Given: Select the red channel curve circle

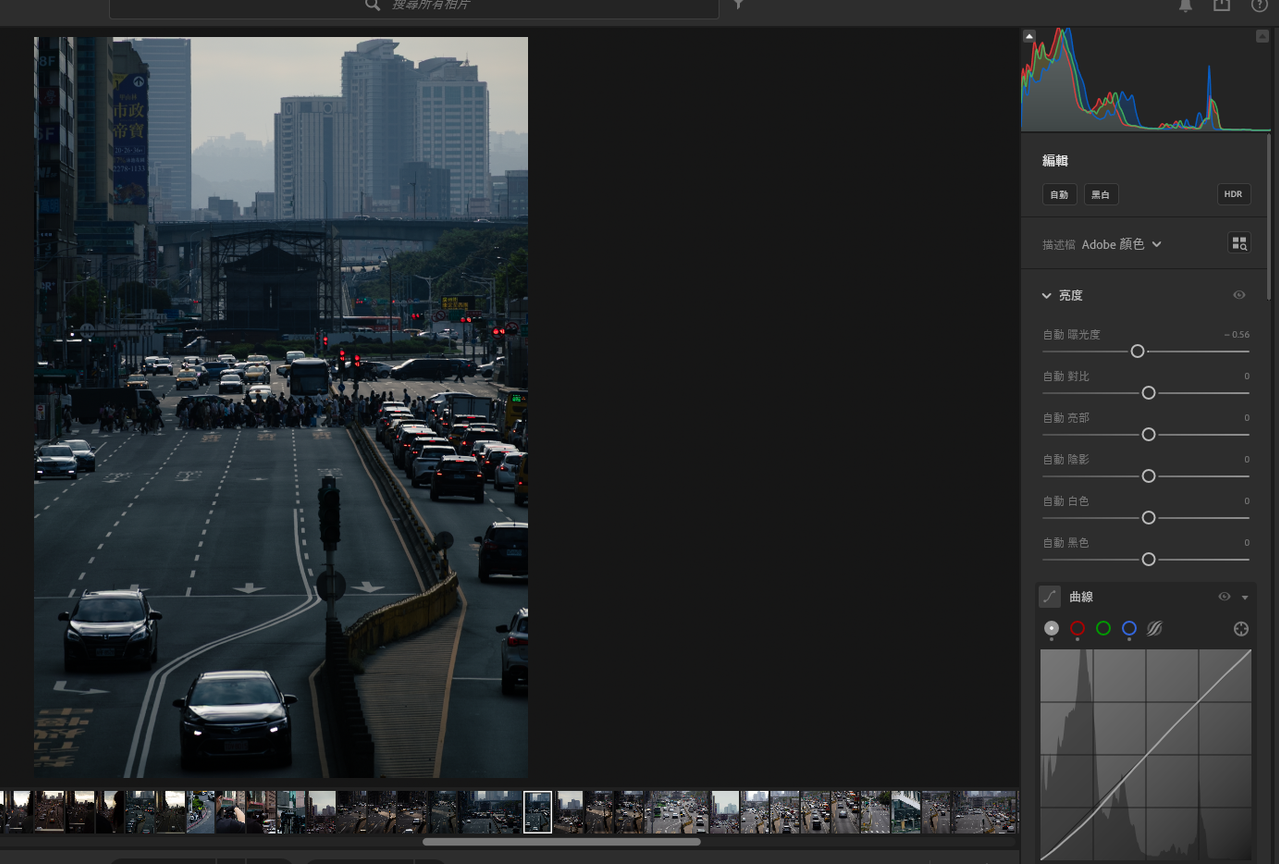Looking at the screenshot, I should (1077, 629).
